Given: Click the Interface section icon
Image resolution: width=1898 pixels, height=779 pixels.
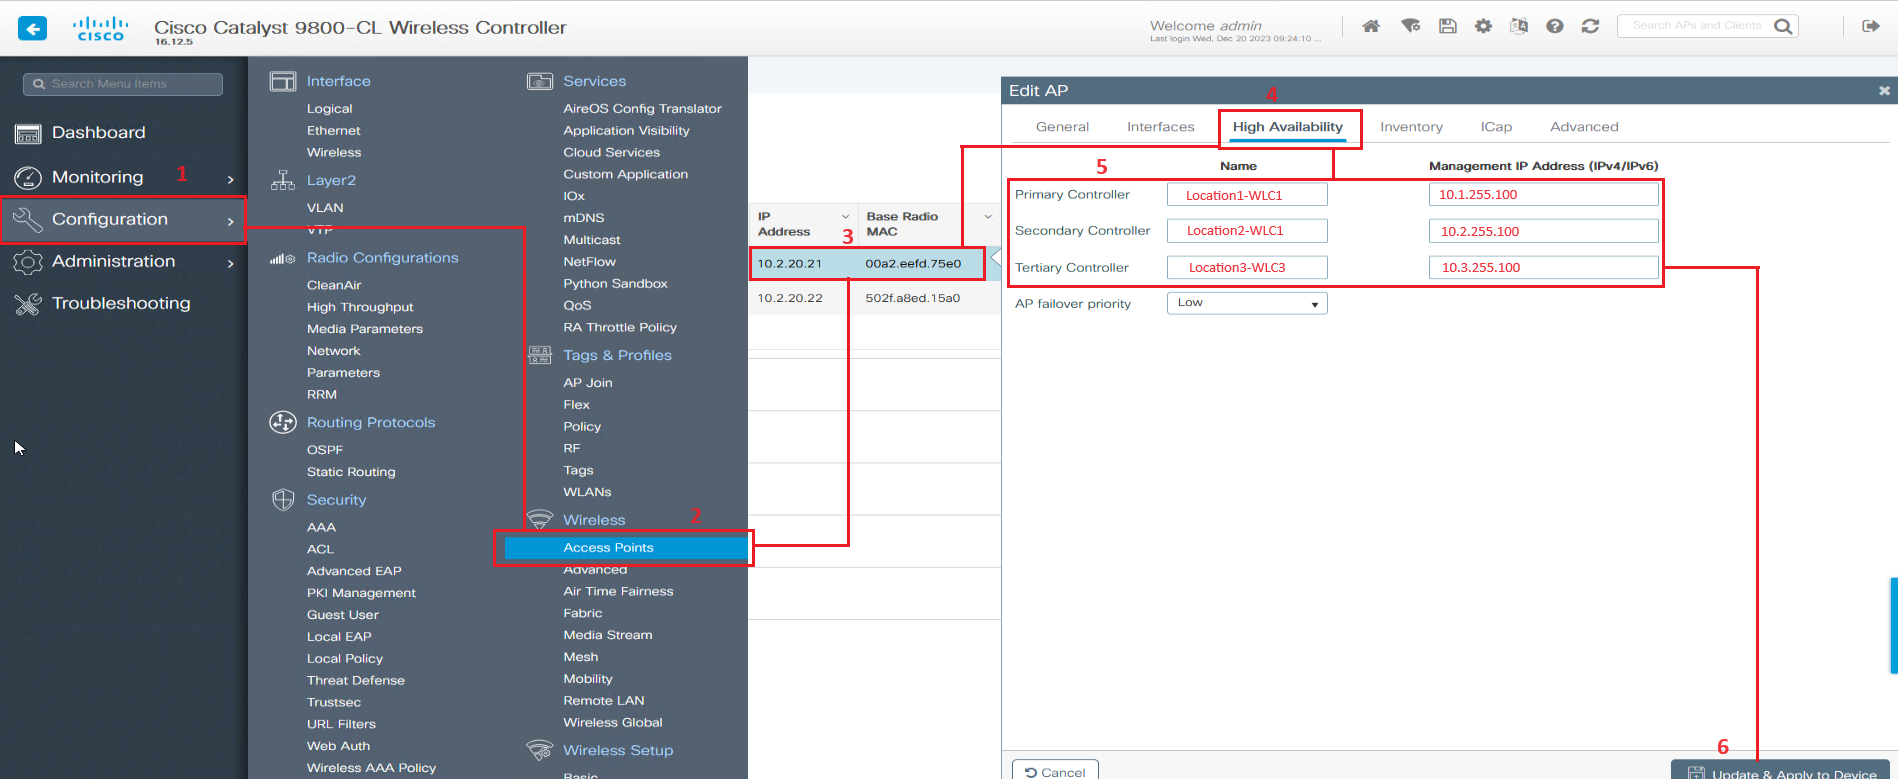Looking at the screenshot, I should coord(283,81).
